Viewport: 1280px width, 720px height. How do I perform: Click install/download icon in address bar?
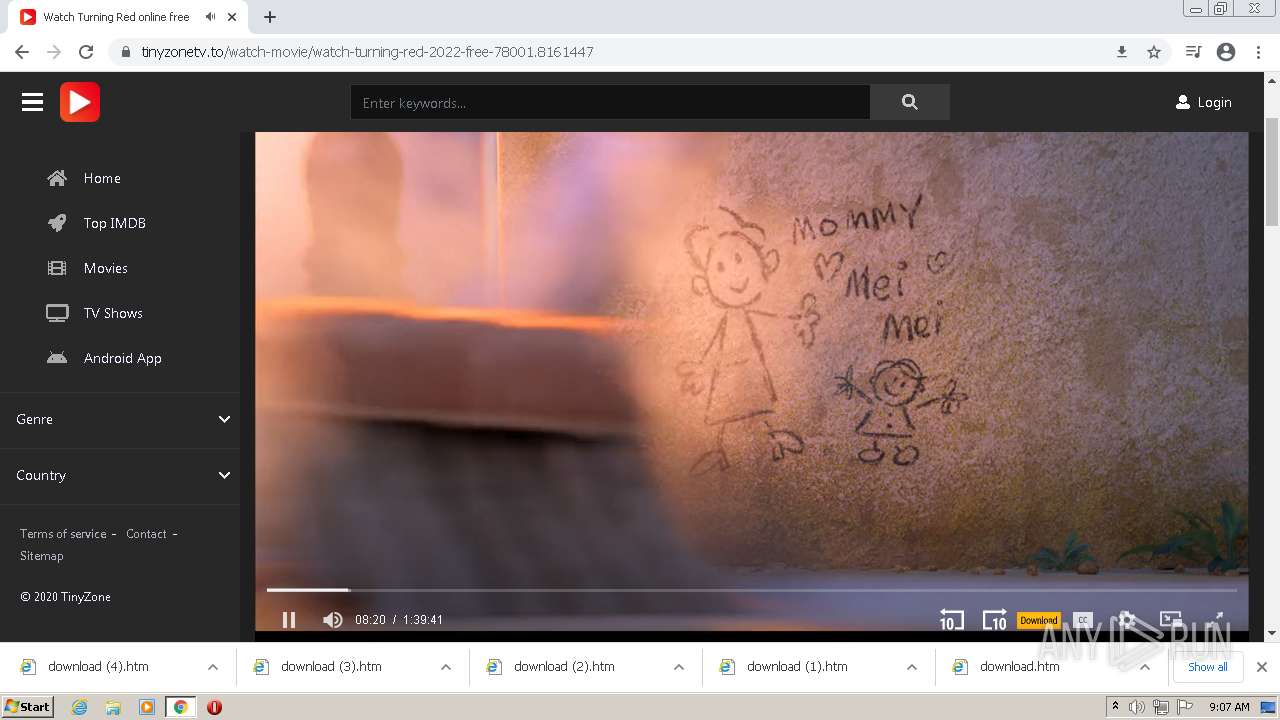(1122, 52)
